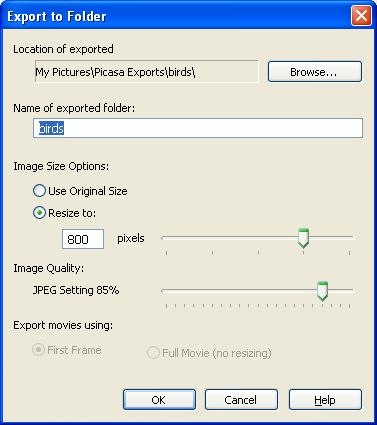Confirm export with the OK button

[x=159, y=400]
